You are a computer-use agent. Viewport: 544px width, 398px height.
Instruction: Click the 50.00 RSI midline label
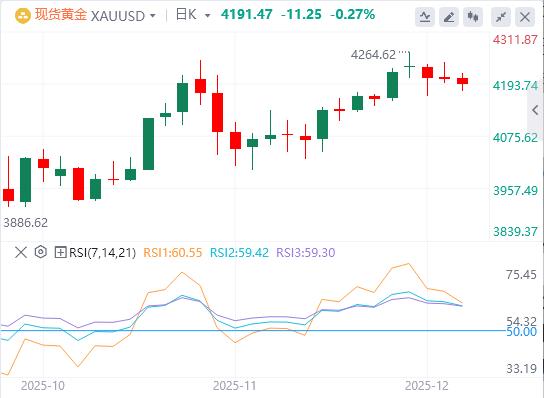pyautogui.click(x=521, y=332)
